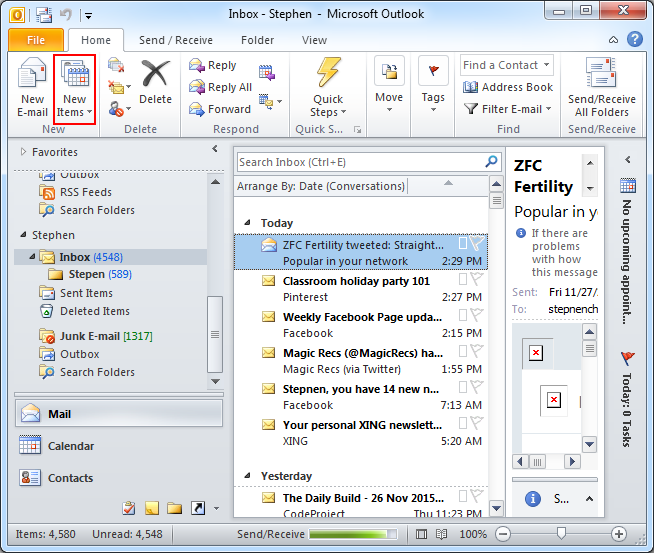Switch to Send / Receive tab
Image resolution: width=654 pixels, height=553 pixels.
pyautogui.click(x=176, y=40)
